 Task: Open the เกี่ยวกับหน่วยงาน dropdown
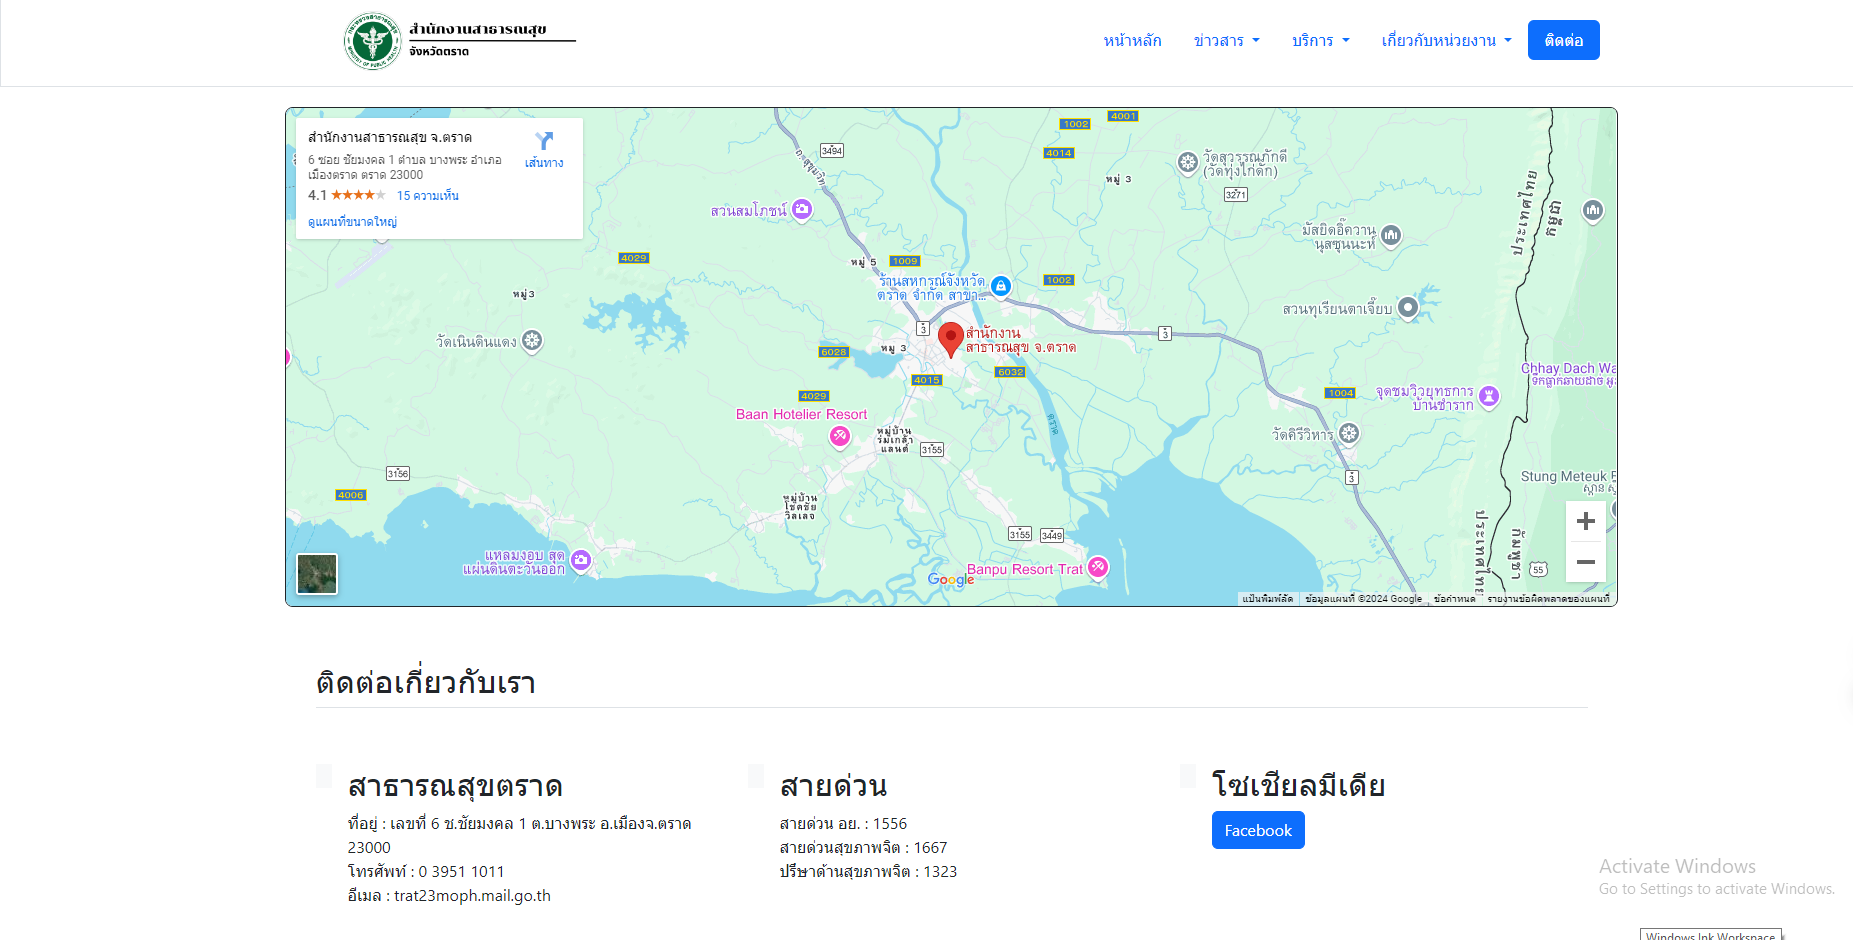pyautogui.click(x=1445, y=40)
